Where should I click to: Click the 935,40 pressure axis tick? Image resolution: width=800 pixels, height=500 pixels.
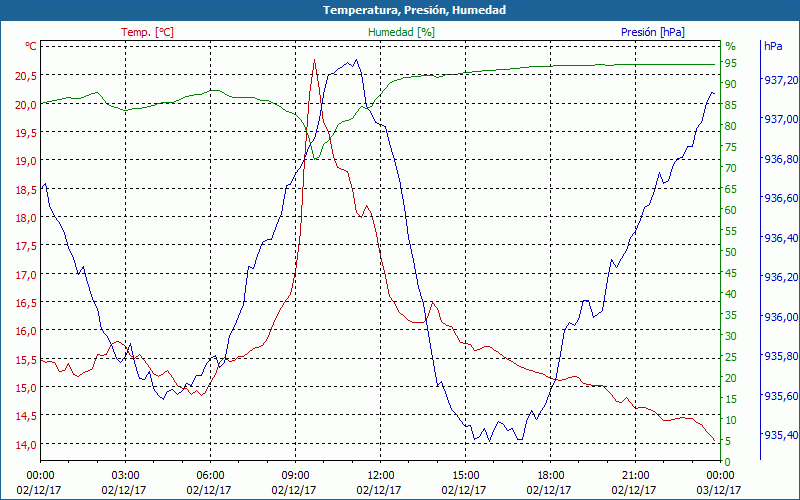[x=781, y=435]
